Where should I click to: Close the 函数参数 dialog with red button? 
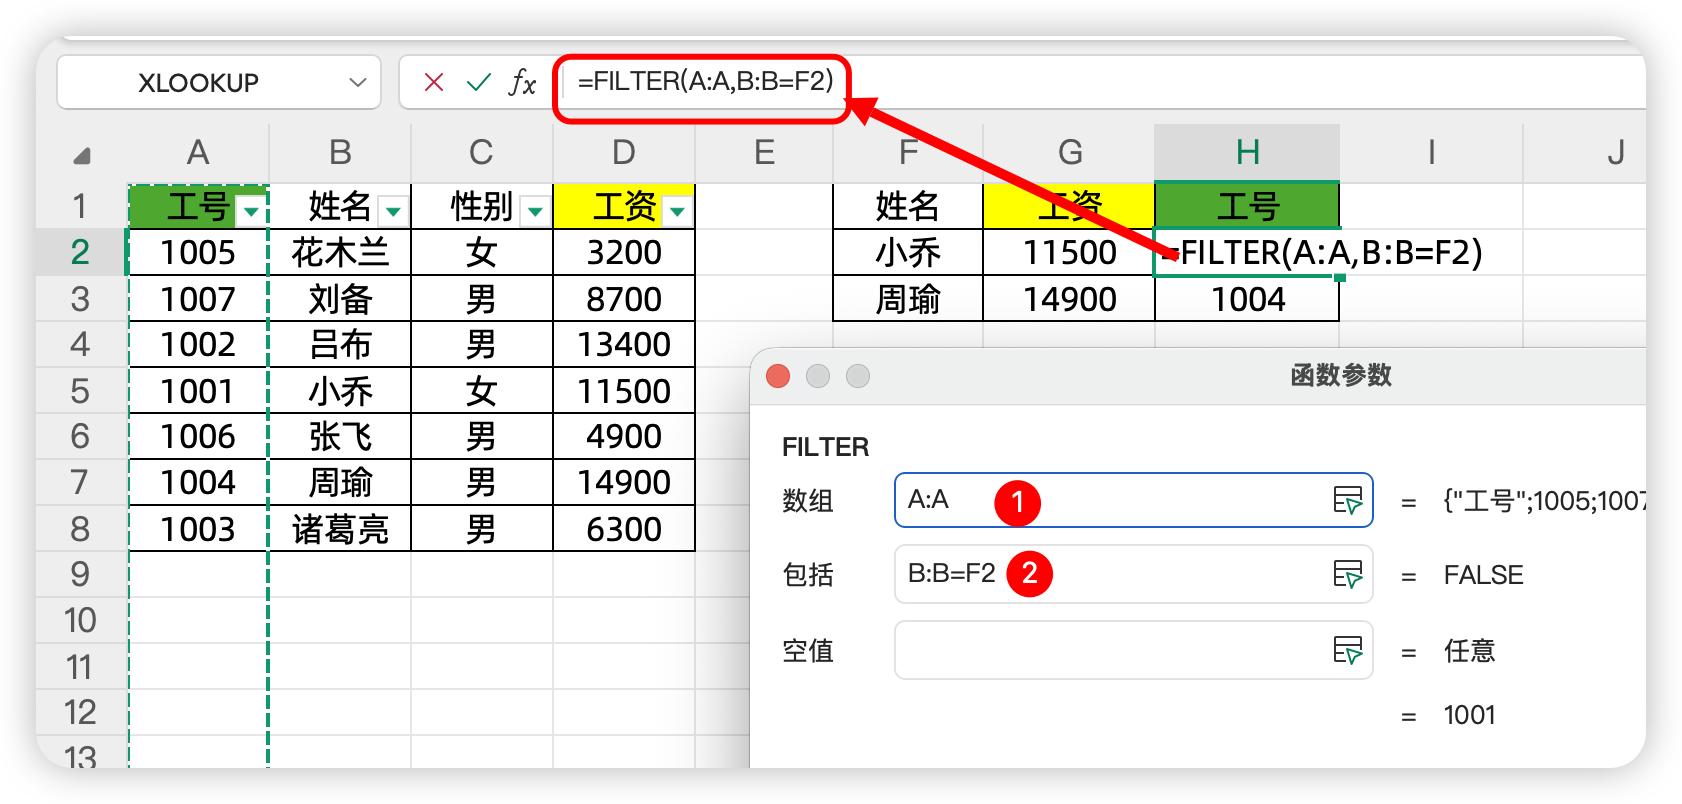778,376
